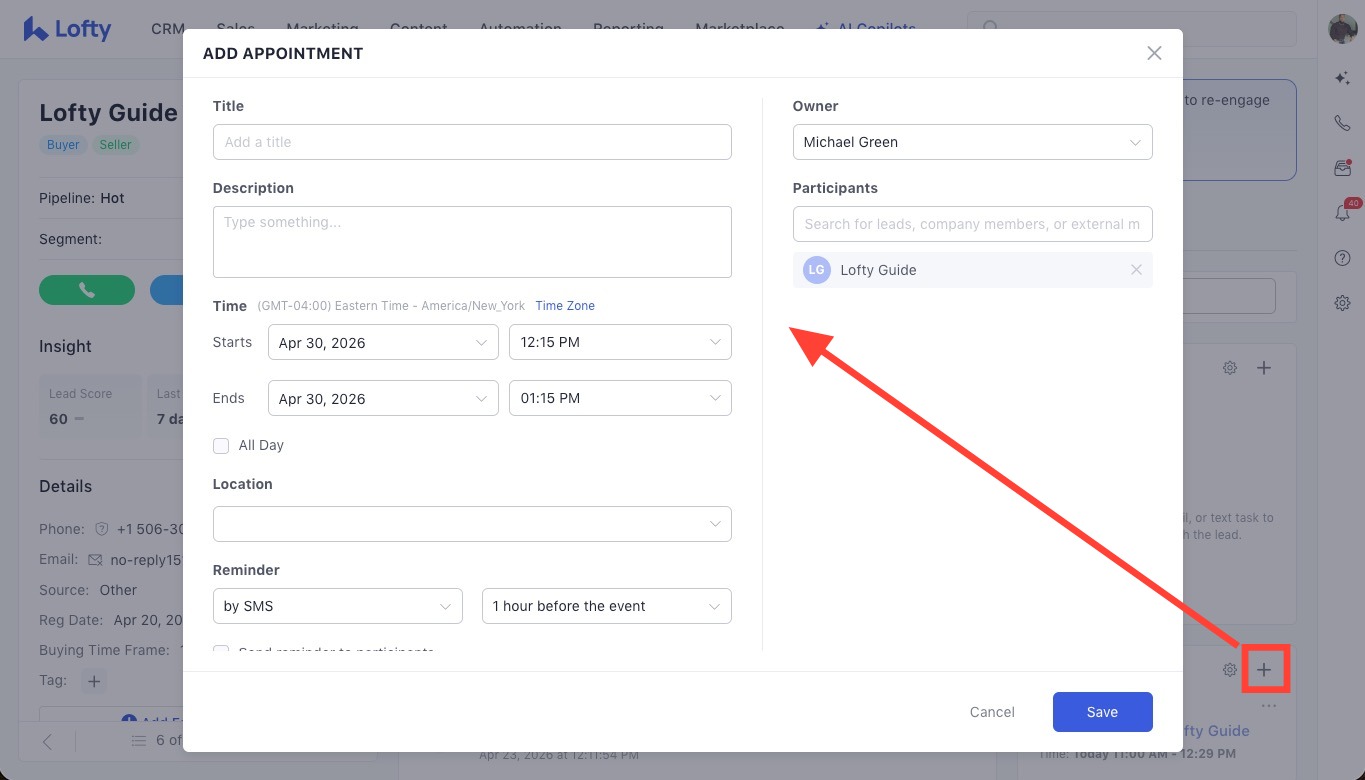Open the 'by SMS' reminder method dropdown
The image size is (1365, 780).
click(x=338, y=606)
